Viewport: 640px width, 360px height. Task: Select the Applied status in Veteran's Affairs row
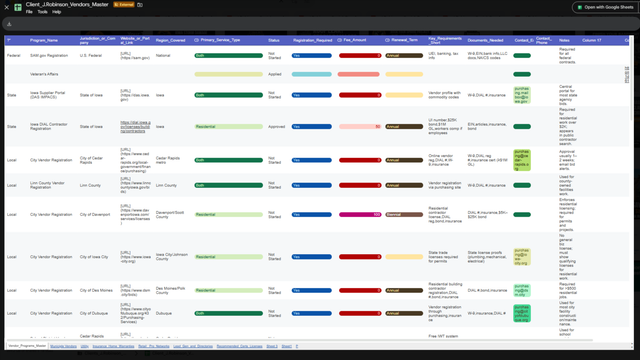(275, 74)
